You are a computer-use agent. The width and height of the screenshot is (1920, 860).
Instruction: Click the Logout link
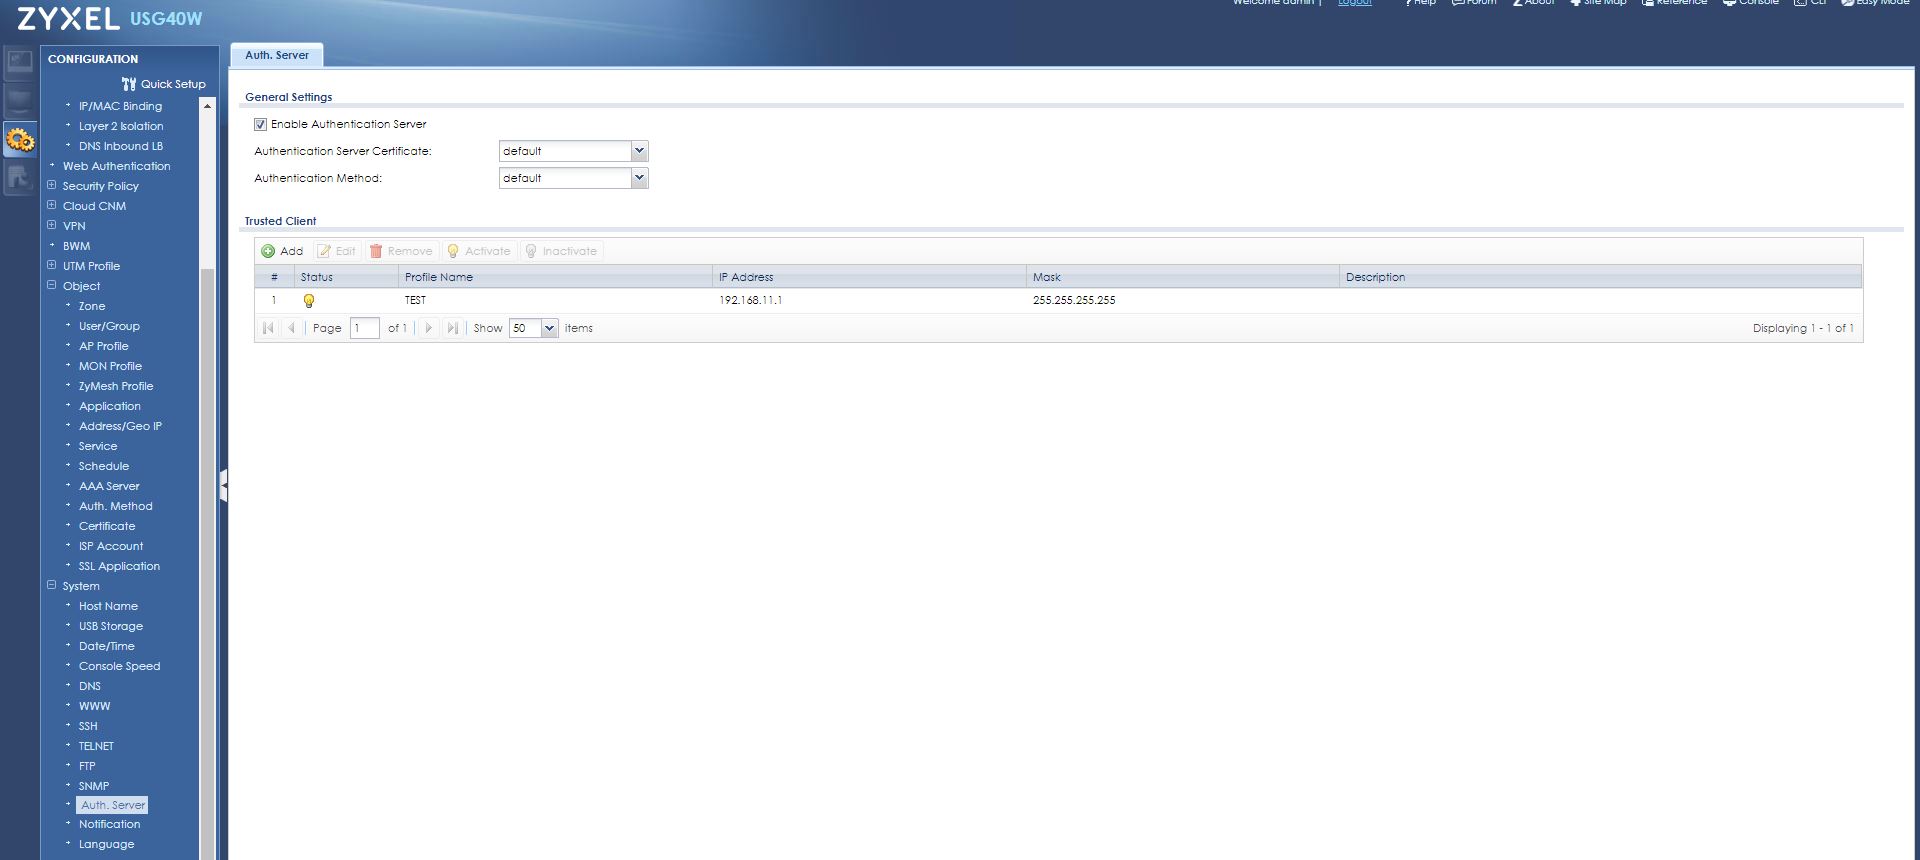[x=1355, y=3]
